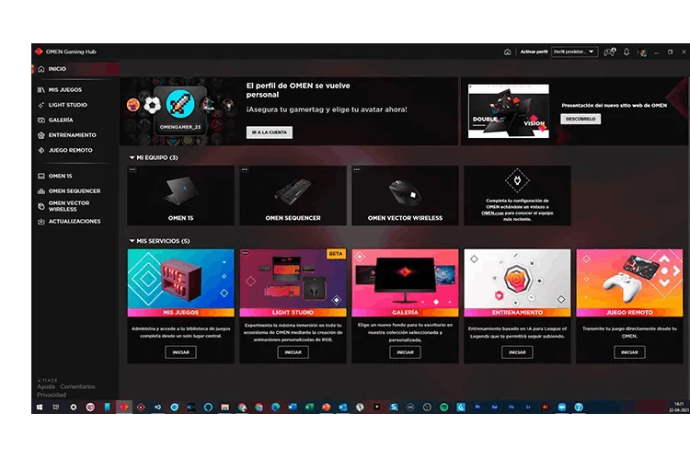Go to Galería in the sidebar

pos(61,120)
